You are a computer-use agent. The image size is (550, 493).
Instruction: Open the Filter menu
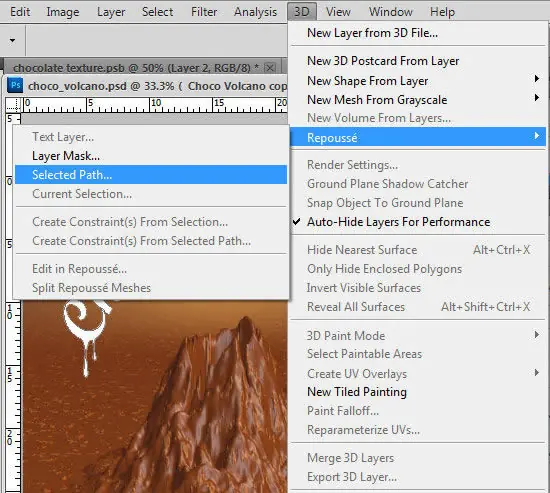(x=204, y=12)
